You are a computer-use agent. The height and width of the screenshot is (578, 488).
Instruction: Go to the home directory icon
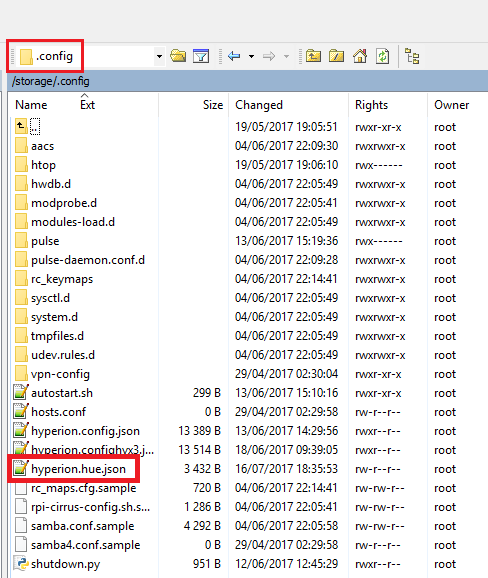coord(360,56)
